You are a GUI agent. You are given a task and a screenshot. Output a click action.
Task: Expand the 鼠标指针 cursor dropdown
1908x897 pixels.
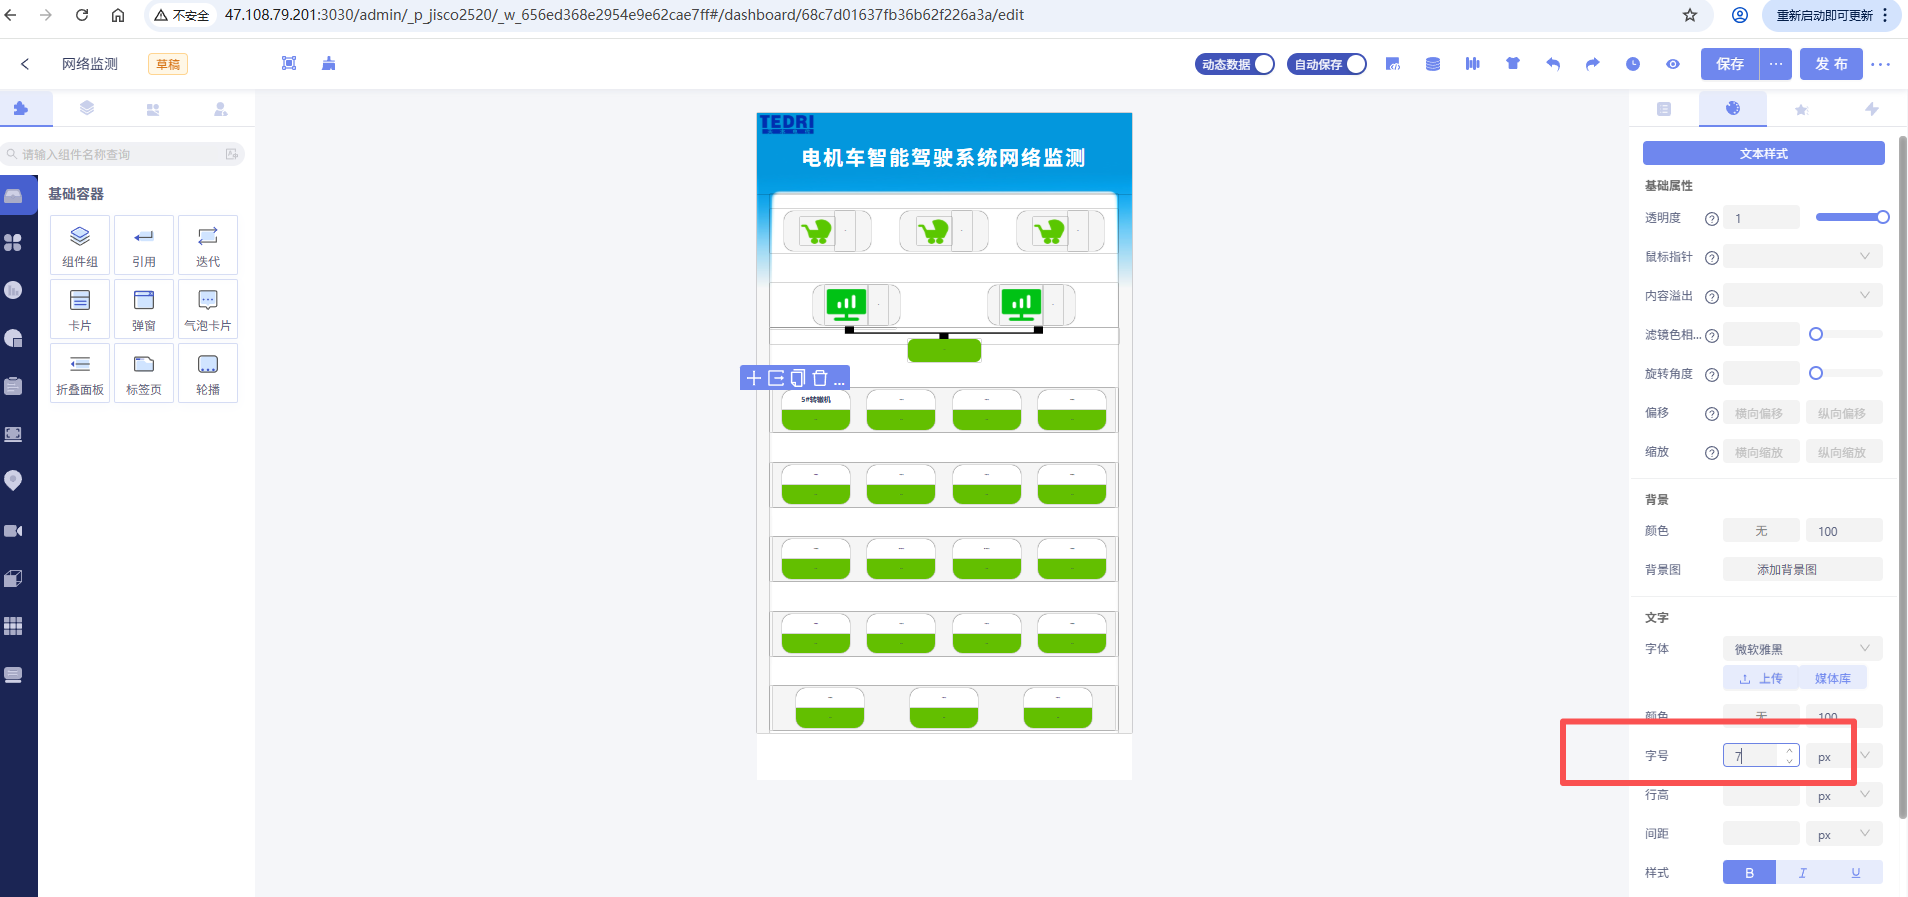tap(1802, 257)
